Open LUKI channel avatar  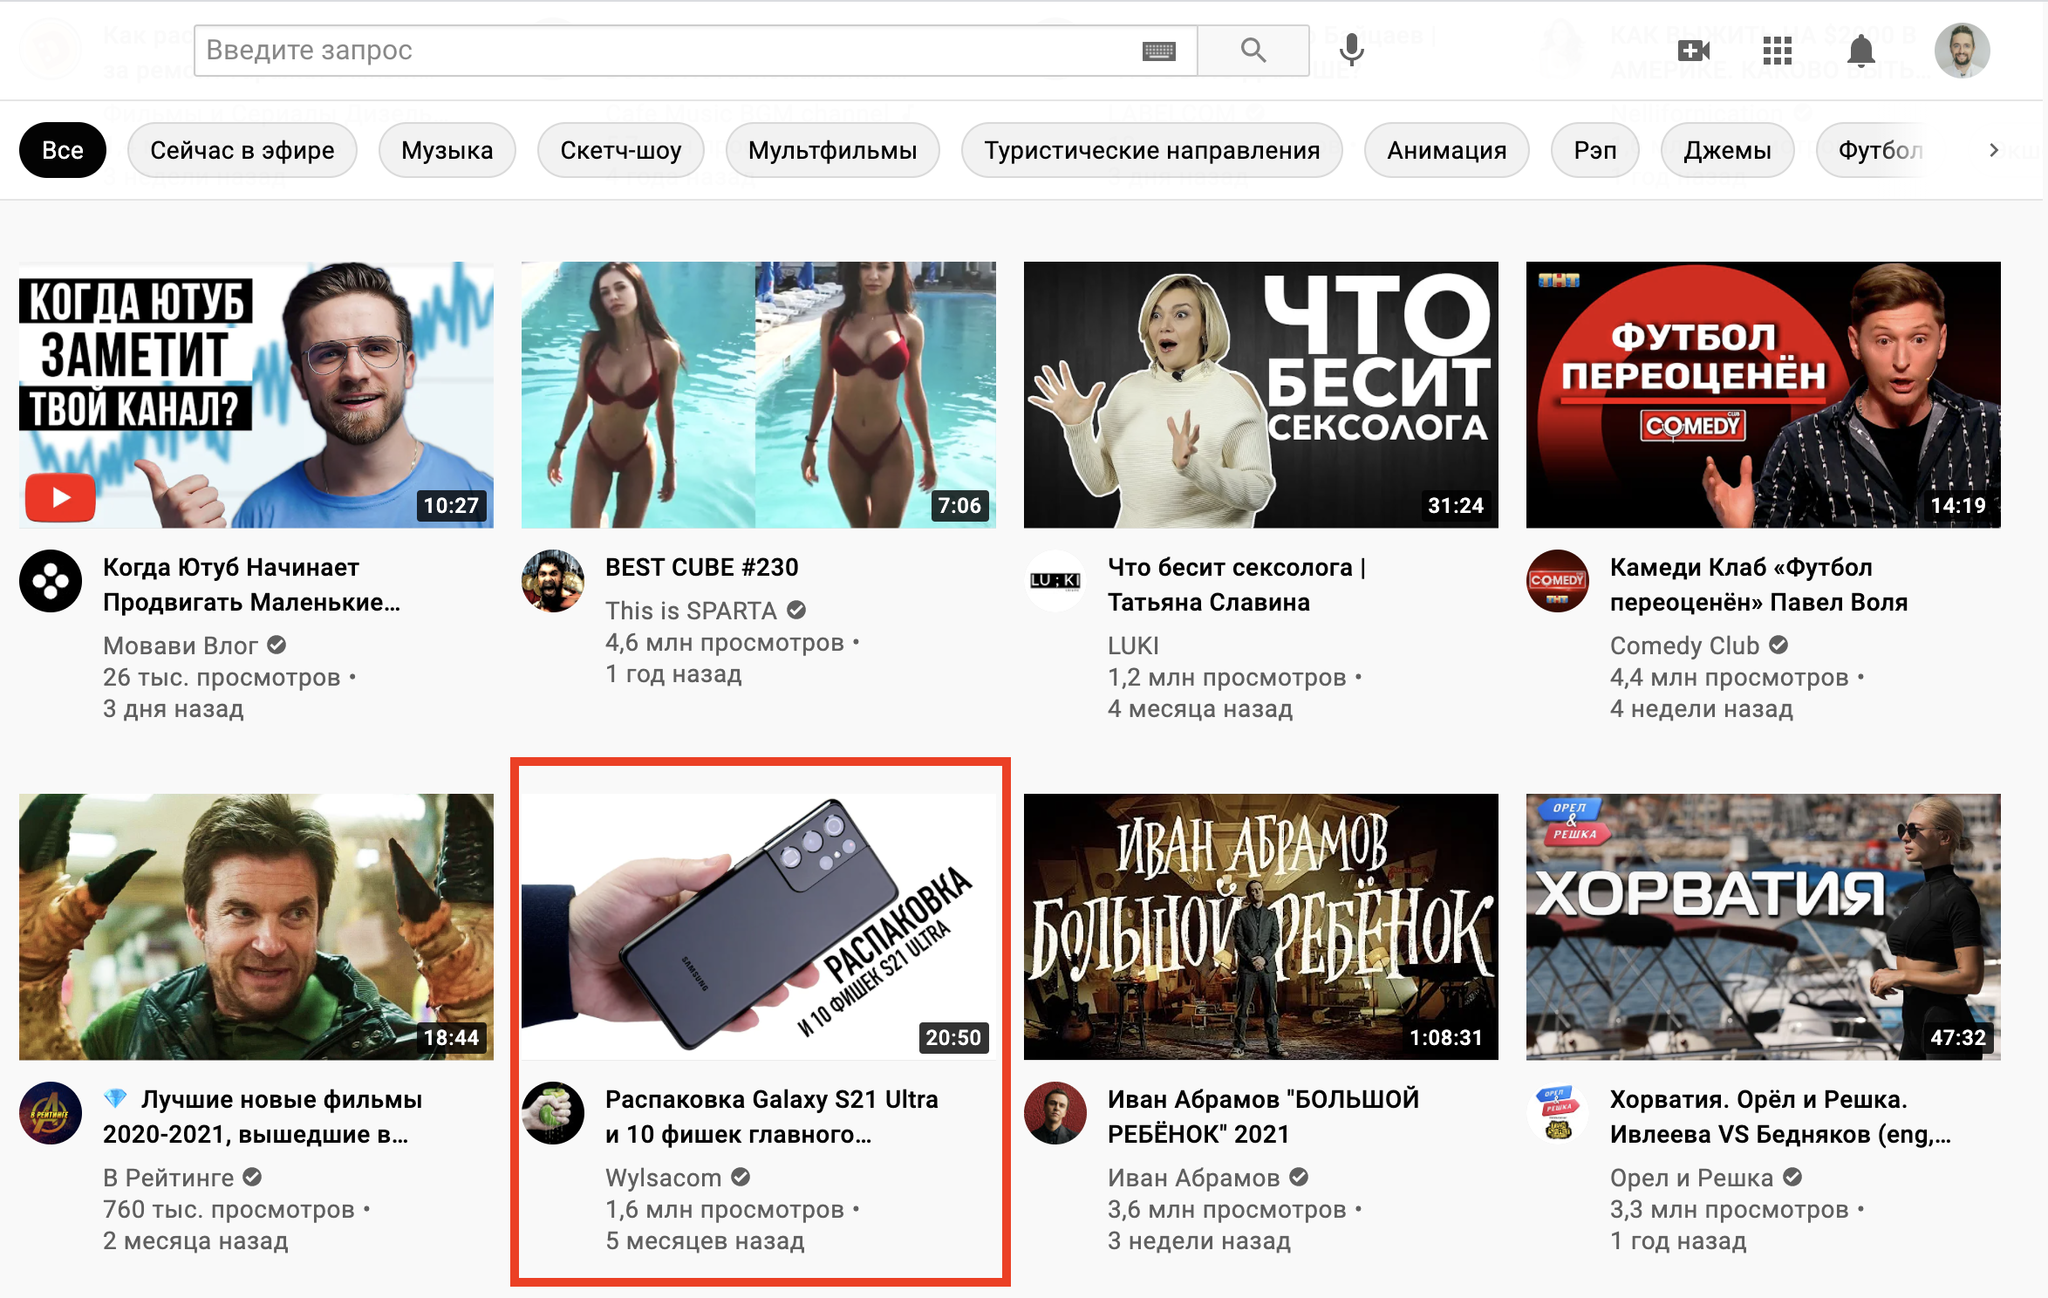coord(1055,580)
